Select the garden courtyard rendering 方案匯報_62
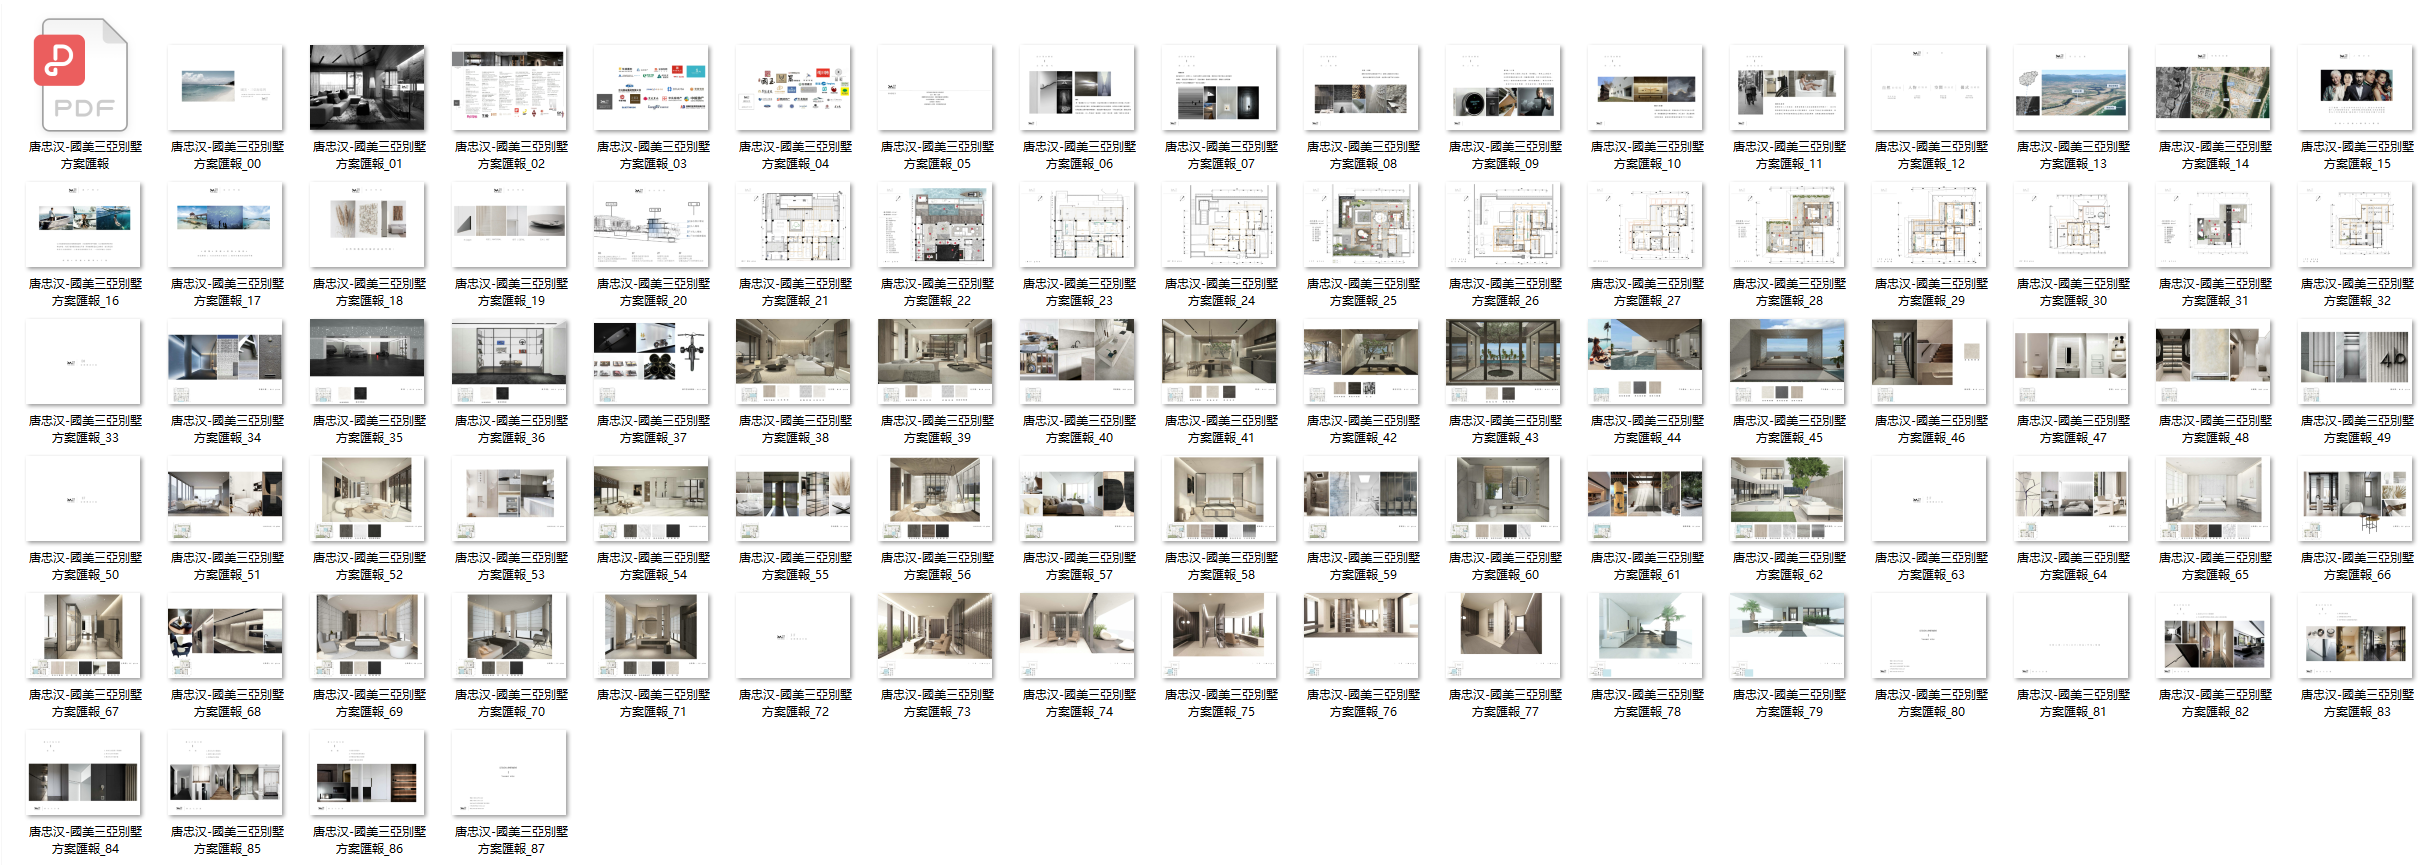2428x865 pixels. tap(1787, 499)
